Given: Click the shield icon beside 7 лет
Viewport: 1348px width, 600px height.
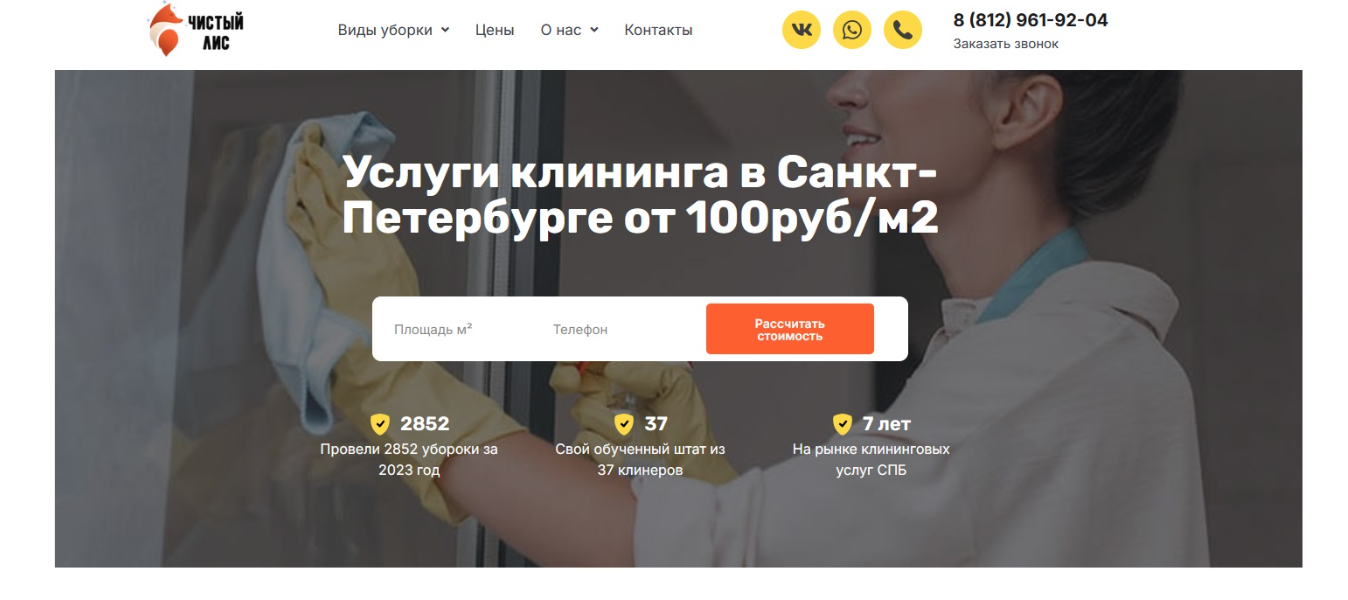Looking at the screenshot, I should 843,424.
